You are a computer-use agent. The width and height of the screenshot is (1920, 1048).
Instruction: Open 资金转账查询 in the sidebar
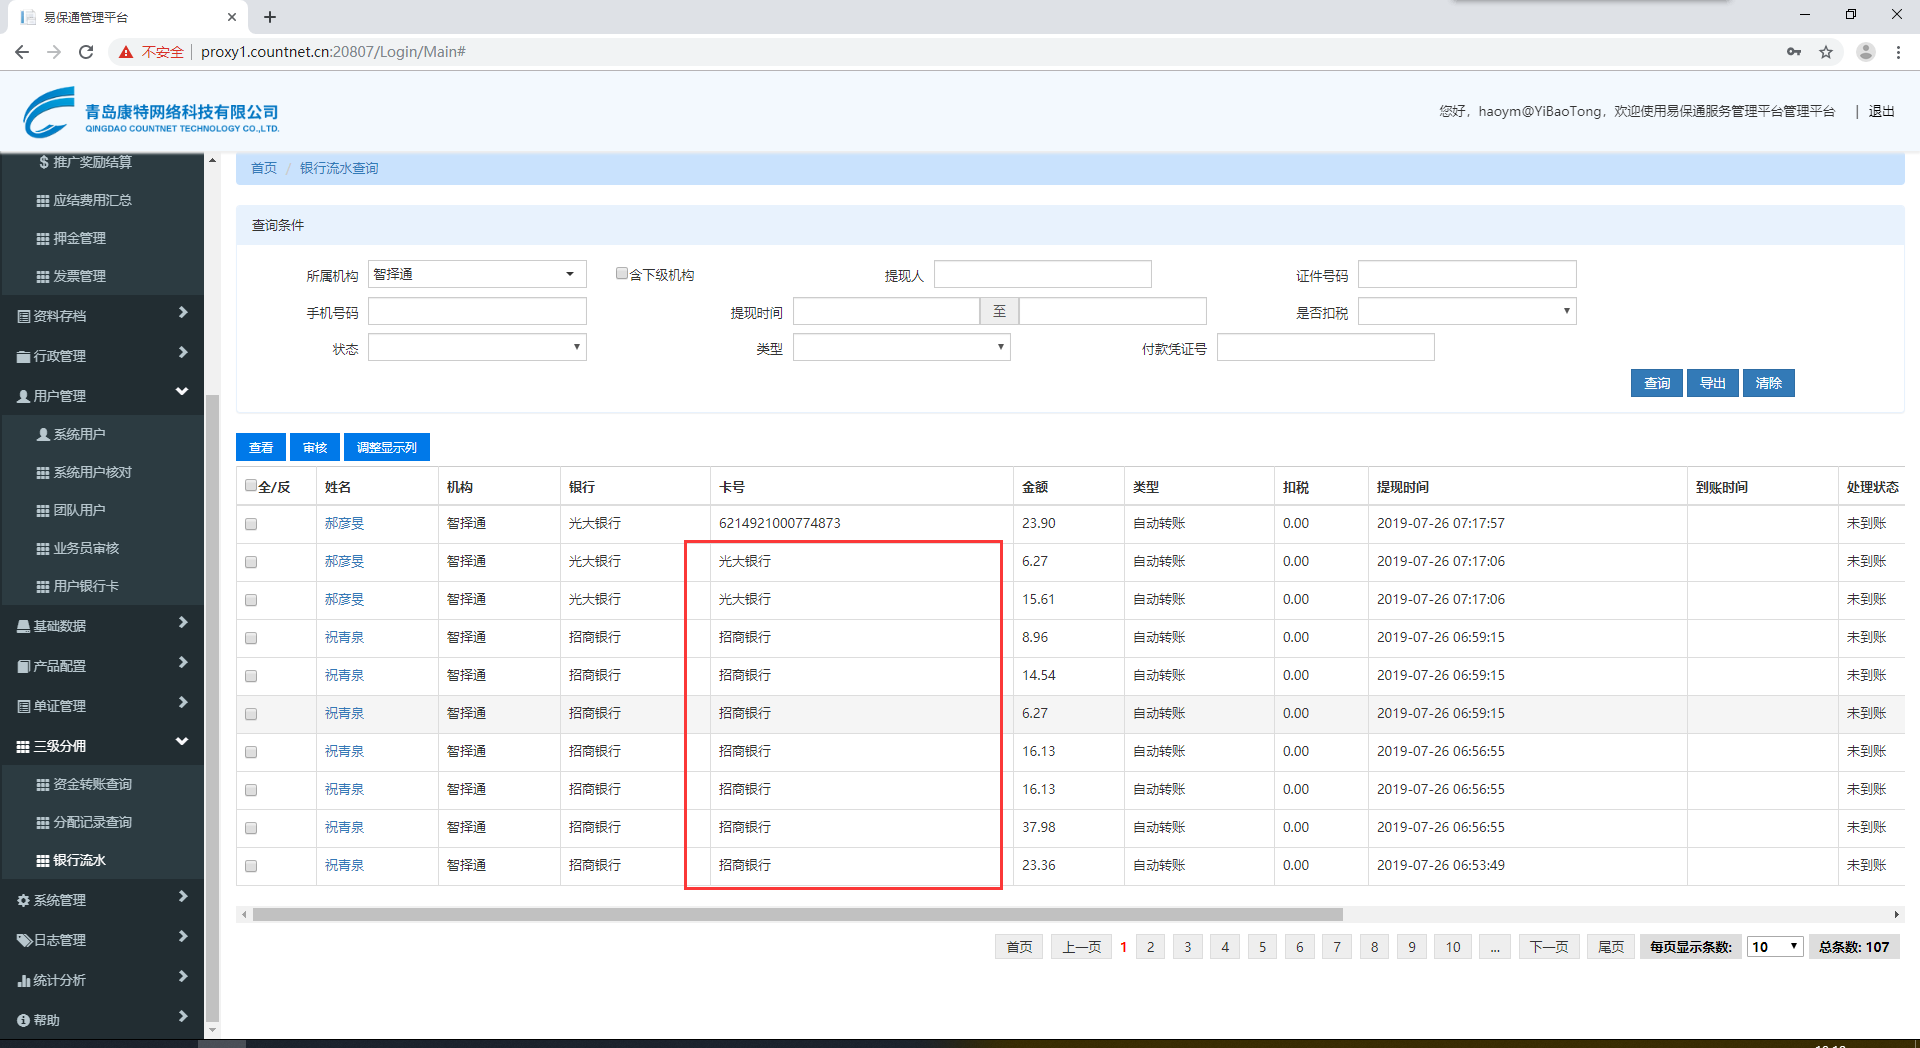(92, 784)
